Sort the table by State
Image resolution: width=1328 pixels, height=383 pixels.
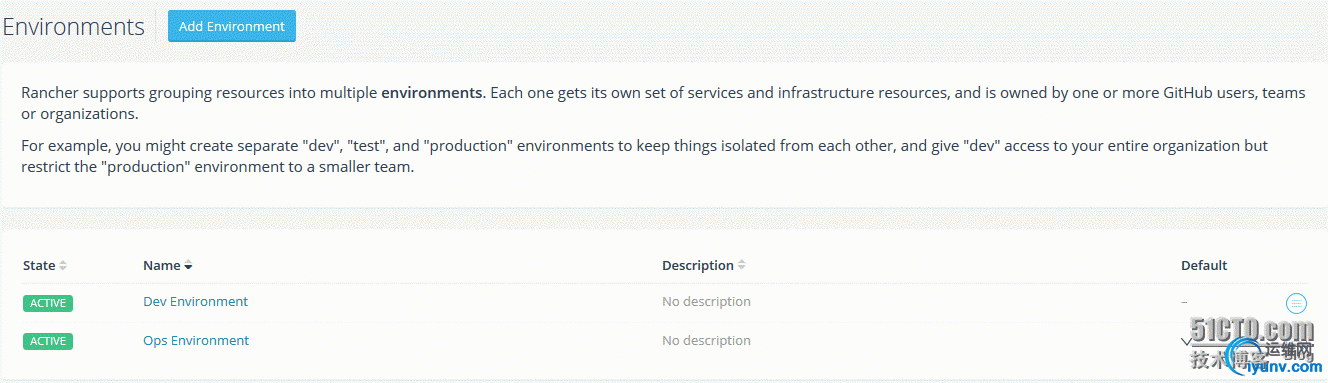(x=45, y=265)
